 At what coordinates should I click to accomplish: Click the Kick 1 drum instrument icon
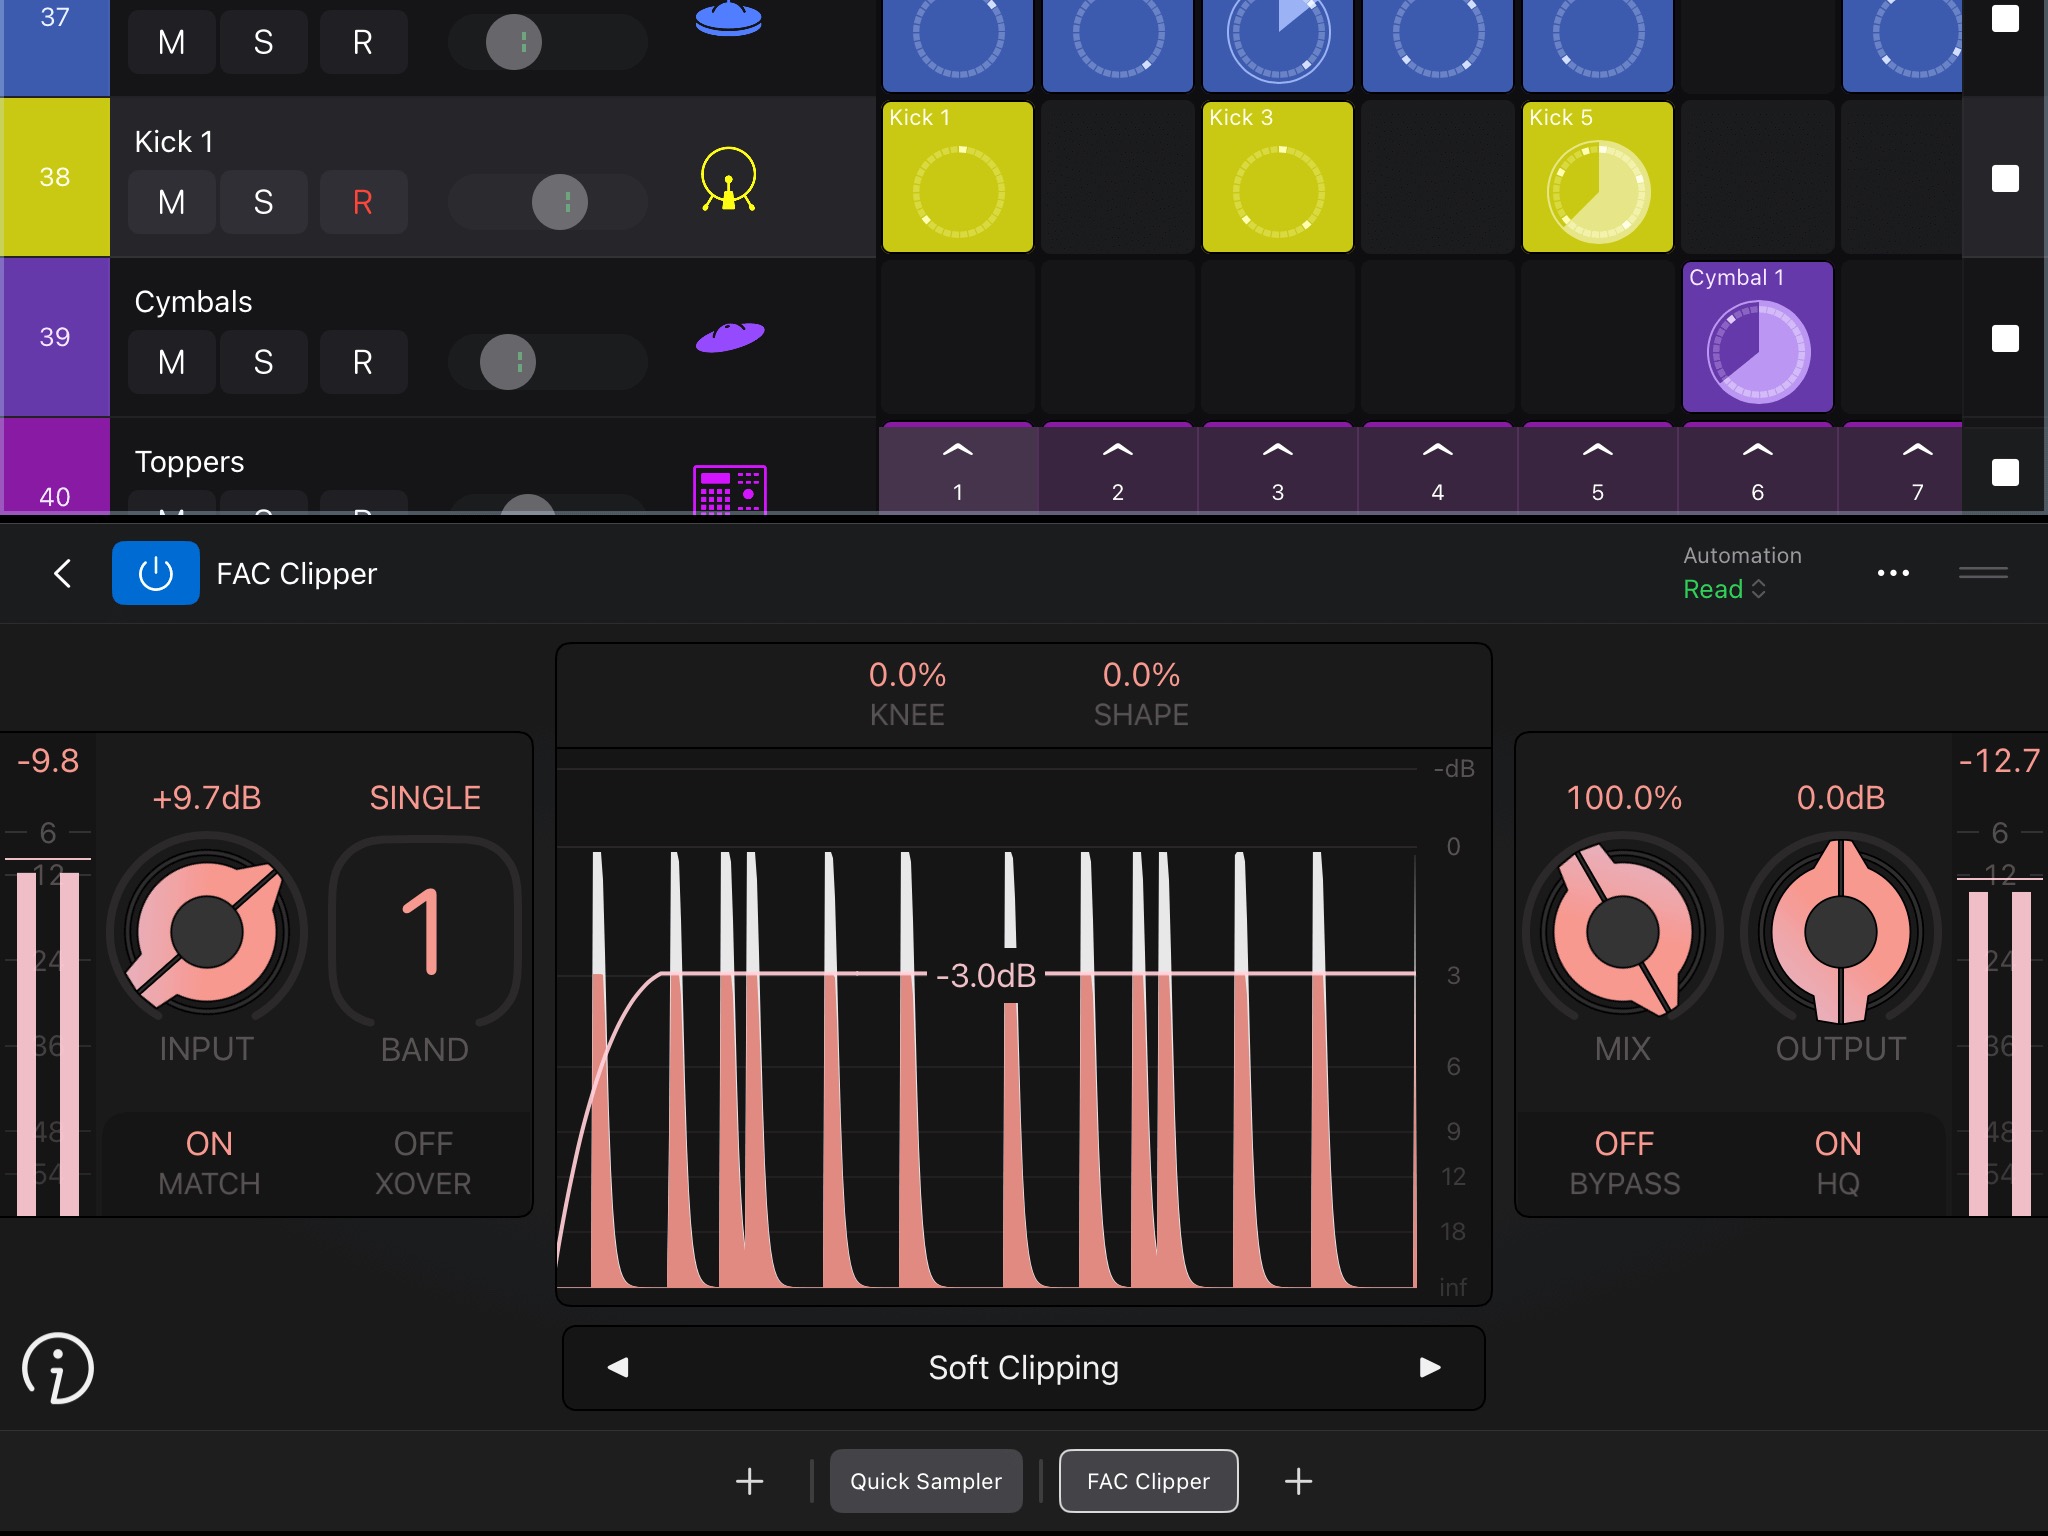(x=728, y=179)
